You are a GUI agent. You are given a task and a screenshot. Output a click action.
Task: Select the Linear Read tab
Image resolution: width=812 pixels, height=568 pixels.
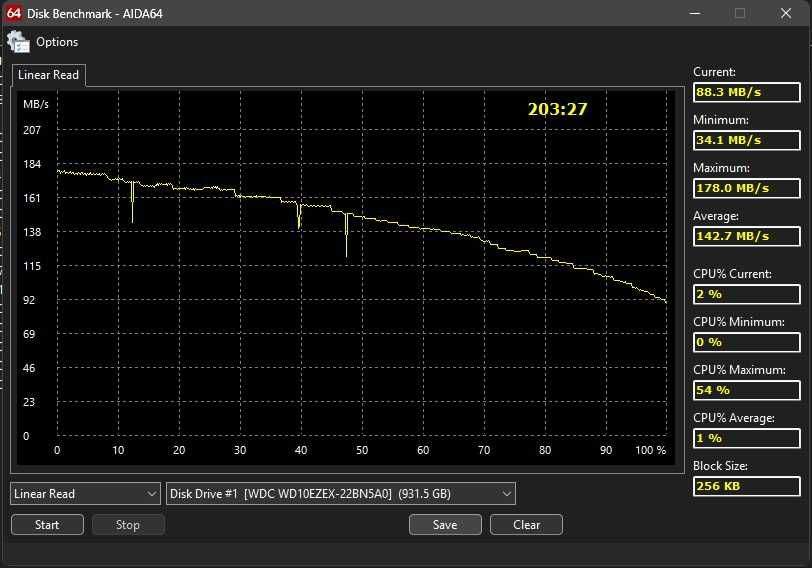tap(49, 75)
